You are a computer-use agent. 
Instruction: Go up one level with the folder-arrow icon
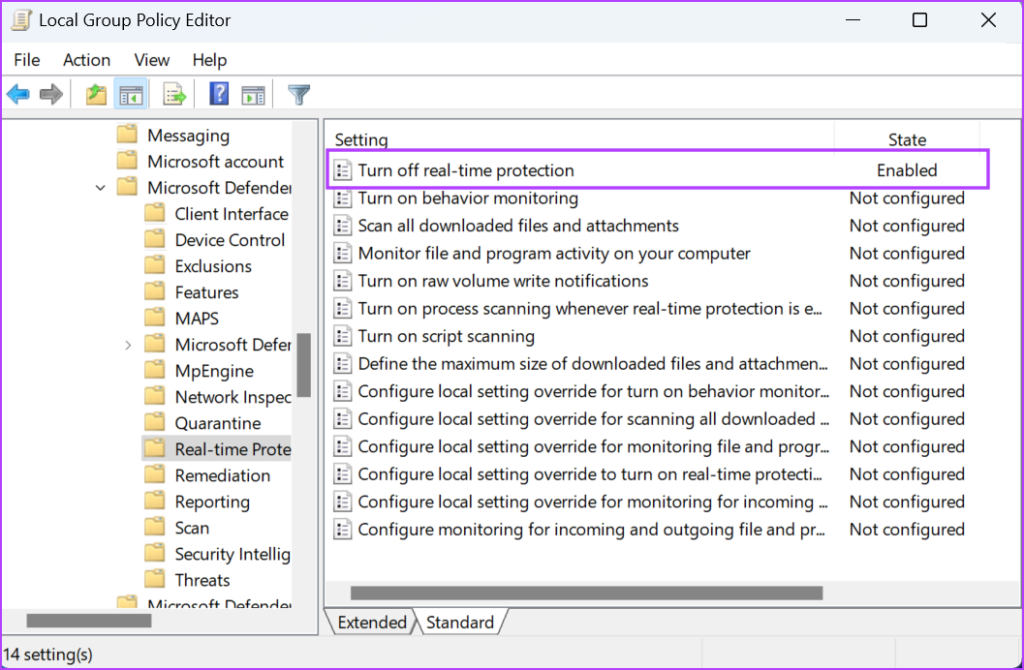[97, 95]
